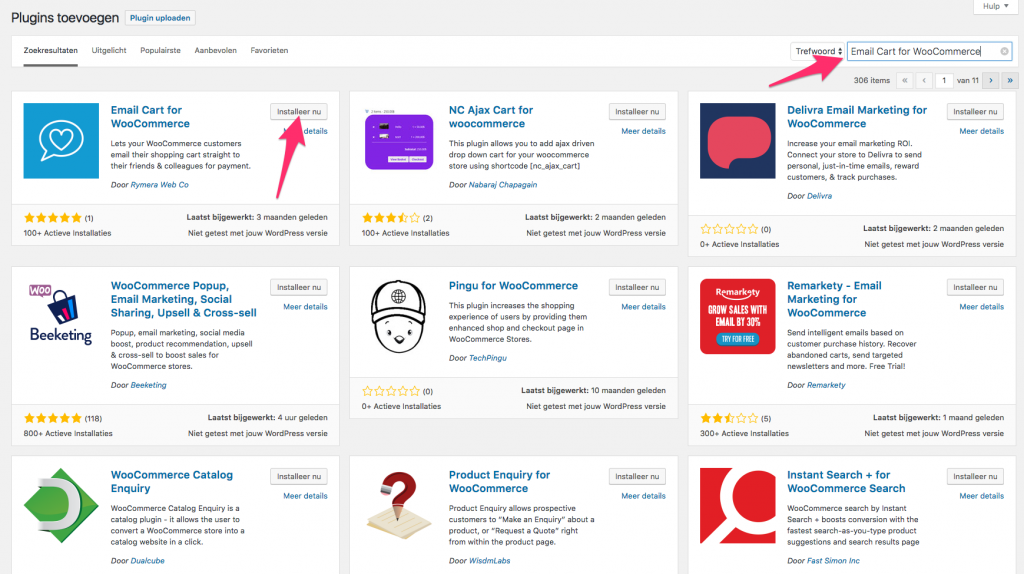Click the Remarkety plugin icon

(x=738, y=316)
